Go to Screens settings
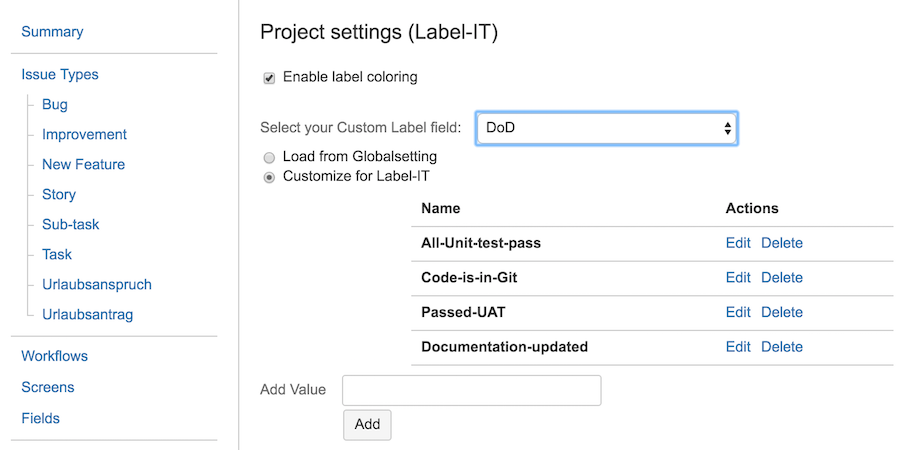This screenshot has width=920, height=450. (x=48, y=387)
